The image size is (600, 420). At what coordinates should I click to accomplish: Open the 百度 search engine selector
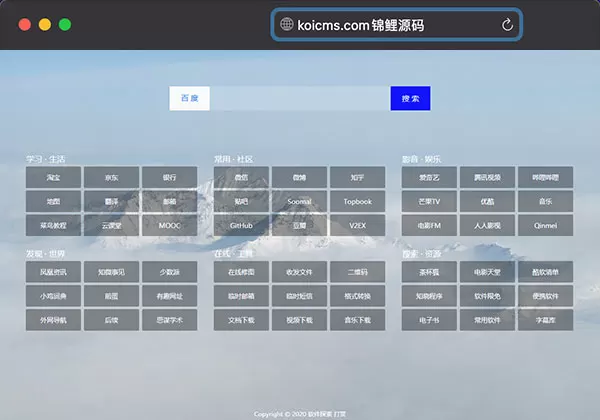[x=189, y=98]
